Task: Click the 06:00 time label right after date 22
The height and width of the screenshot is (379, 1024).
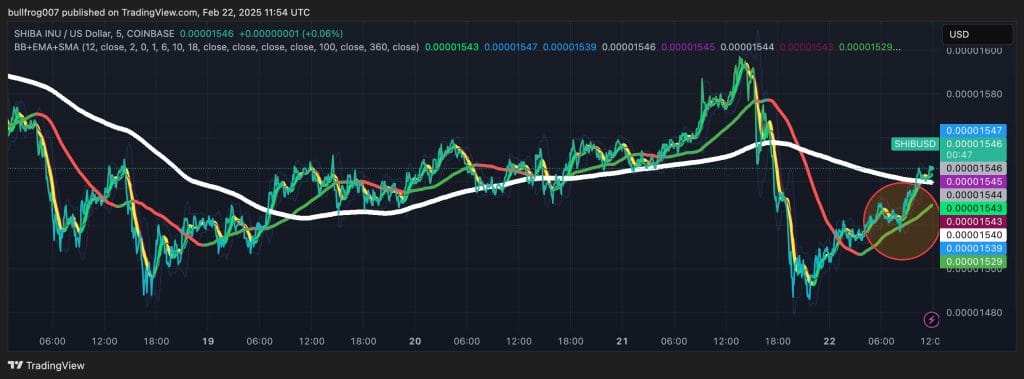Action: 881,341
